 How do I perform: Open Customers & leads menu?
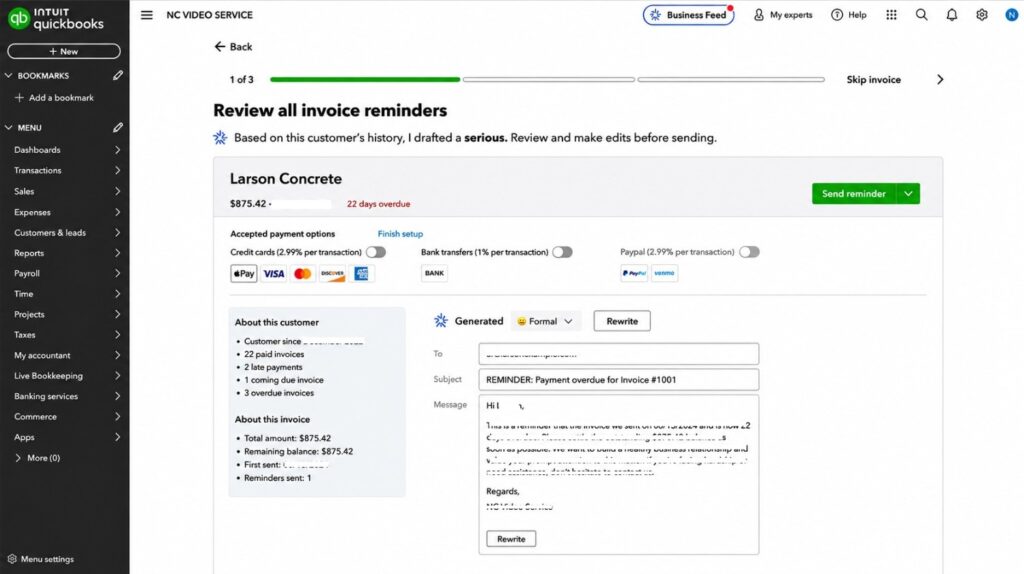(65, 232)
